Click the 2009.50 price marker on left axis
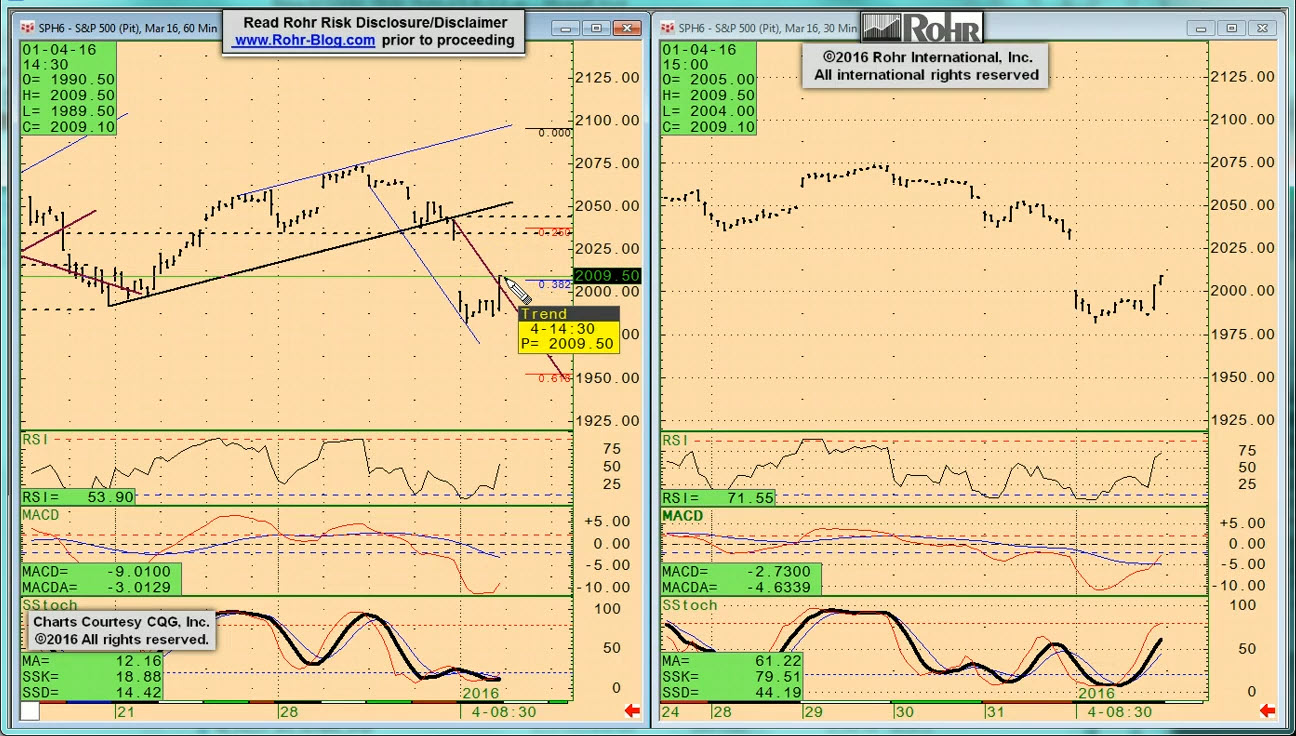Viewport: 1296px width, 736px height. (606, 276)
